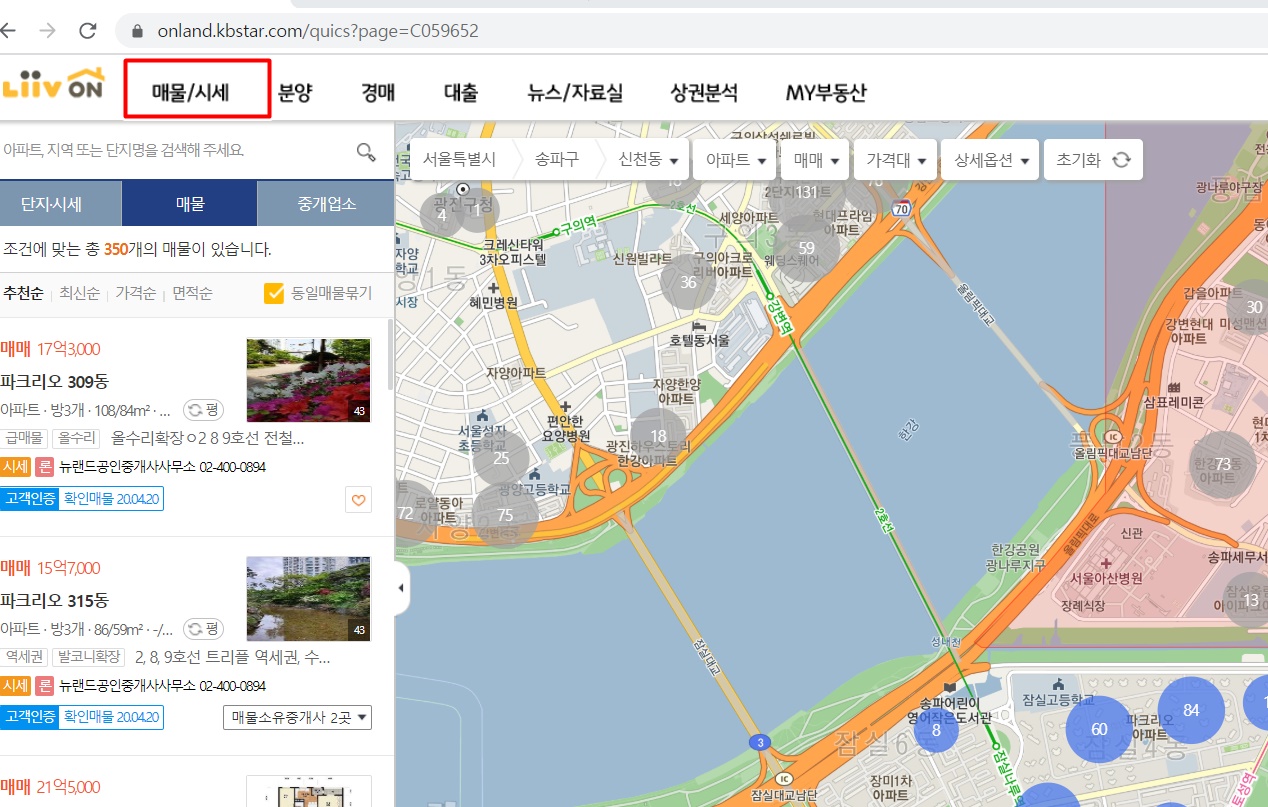
Task: Open the 가격대 price range dropdown
Action: pos(895,159)
